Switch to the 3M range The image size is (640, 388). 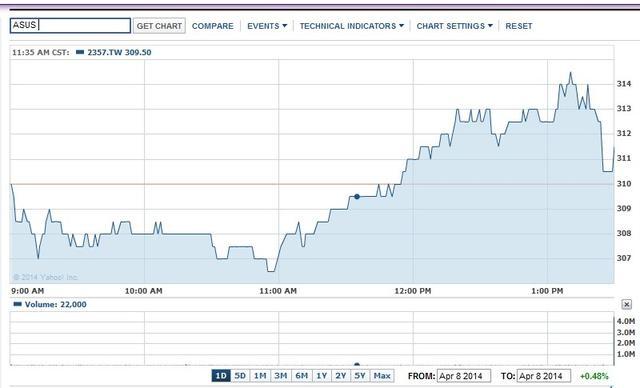click(280, 376)
